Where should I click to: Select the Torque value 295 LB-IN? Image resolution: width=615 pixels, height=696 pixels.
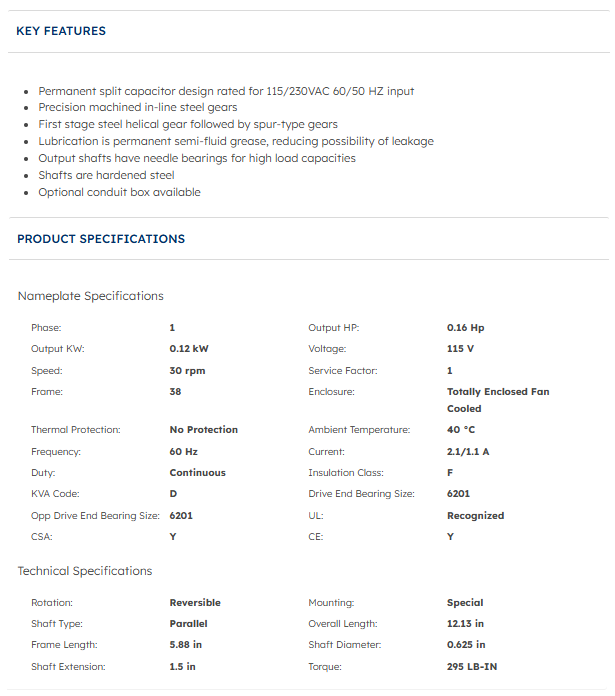(474, 667)
